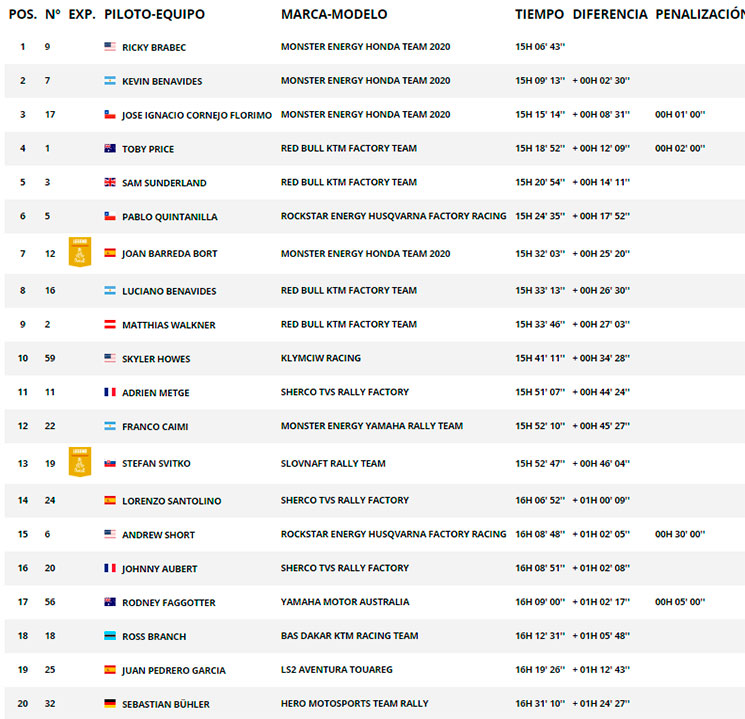Screen dimensions: 745x719
Task: Click the difference + 00H 02' 30''
Action: pos(601,80)
